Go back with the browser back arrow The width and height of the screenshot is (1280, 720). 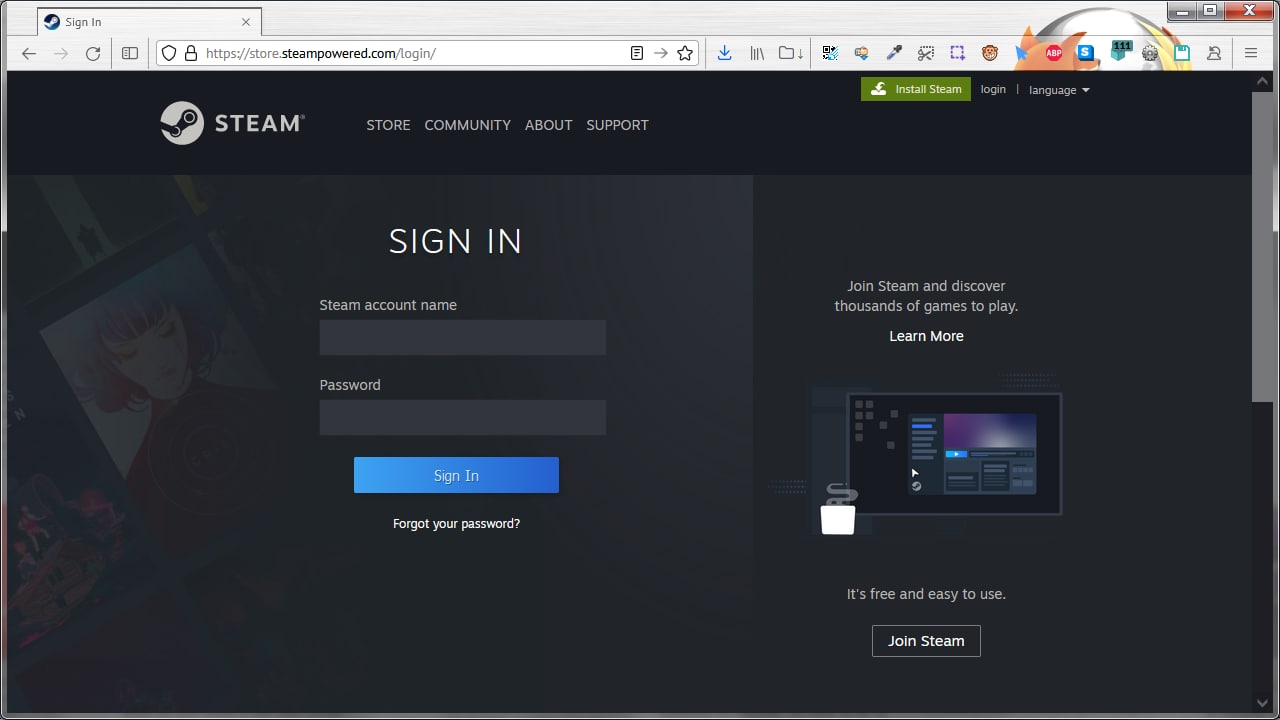29,53
